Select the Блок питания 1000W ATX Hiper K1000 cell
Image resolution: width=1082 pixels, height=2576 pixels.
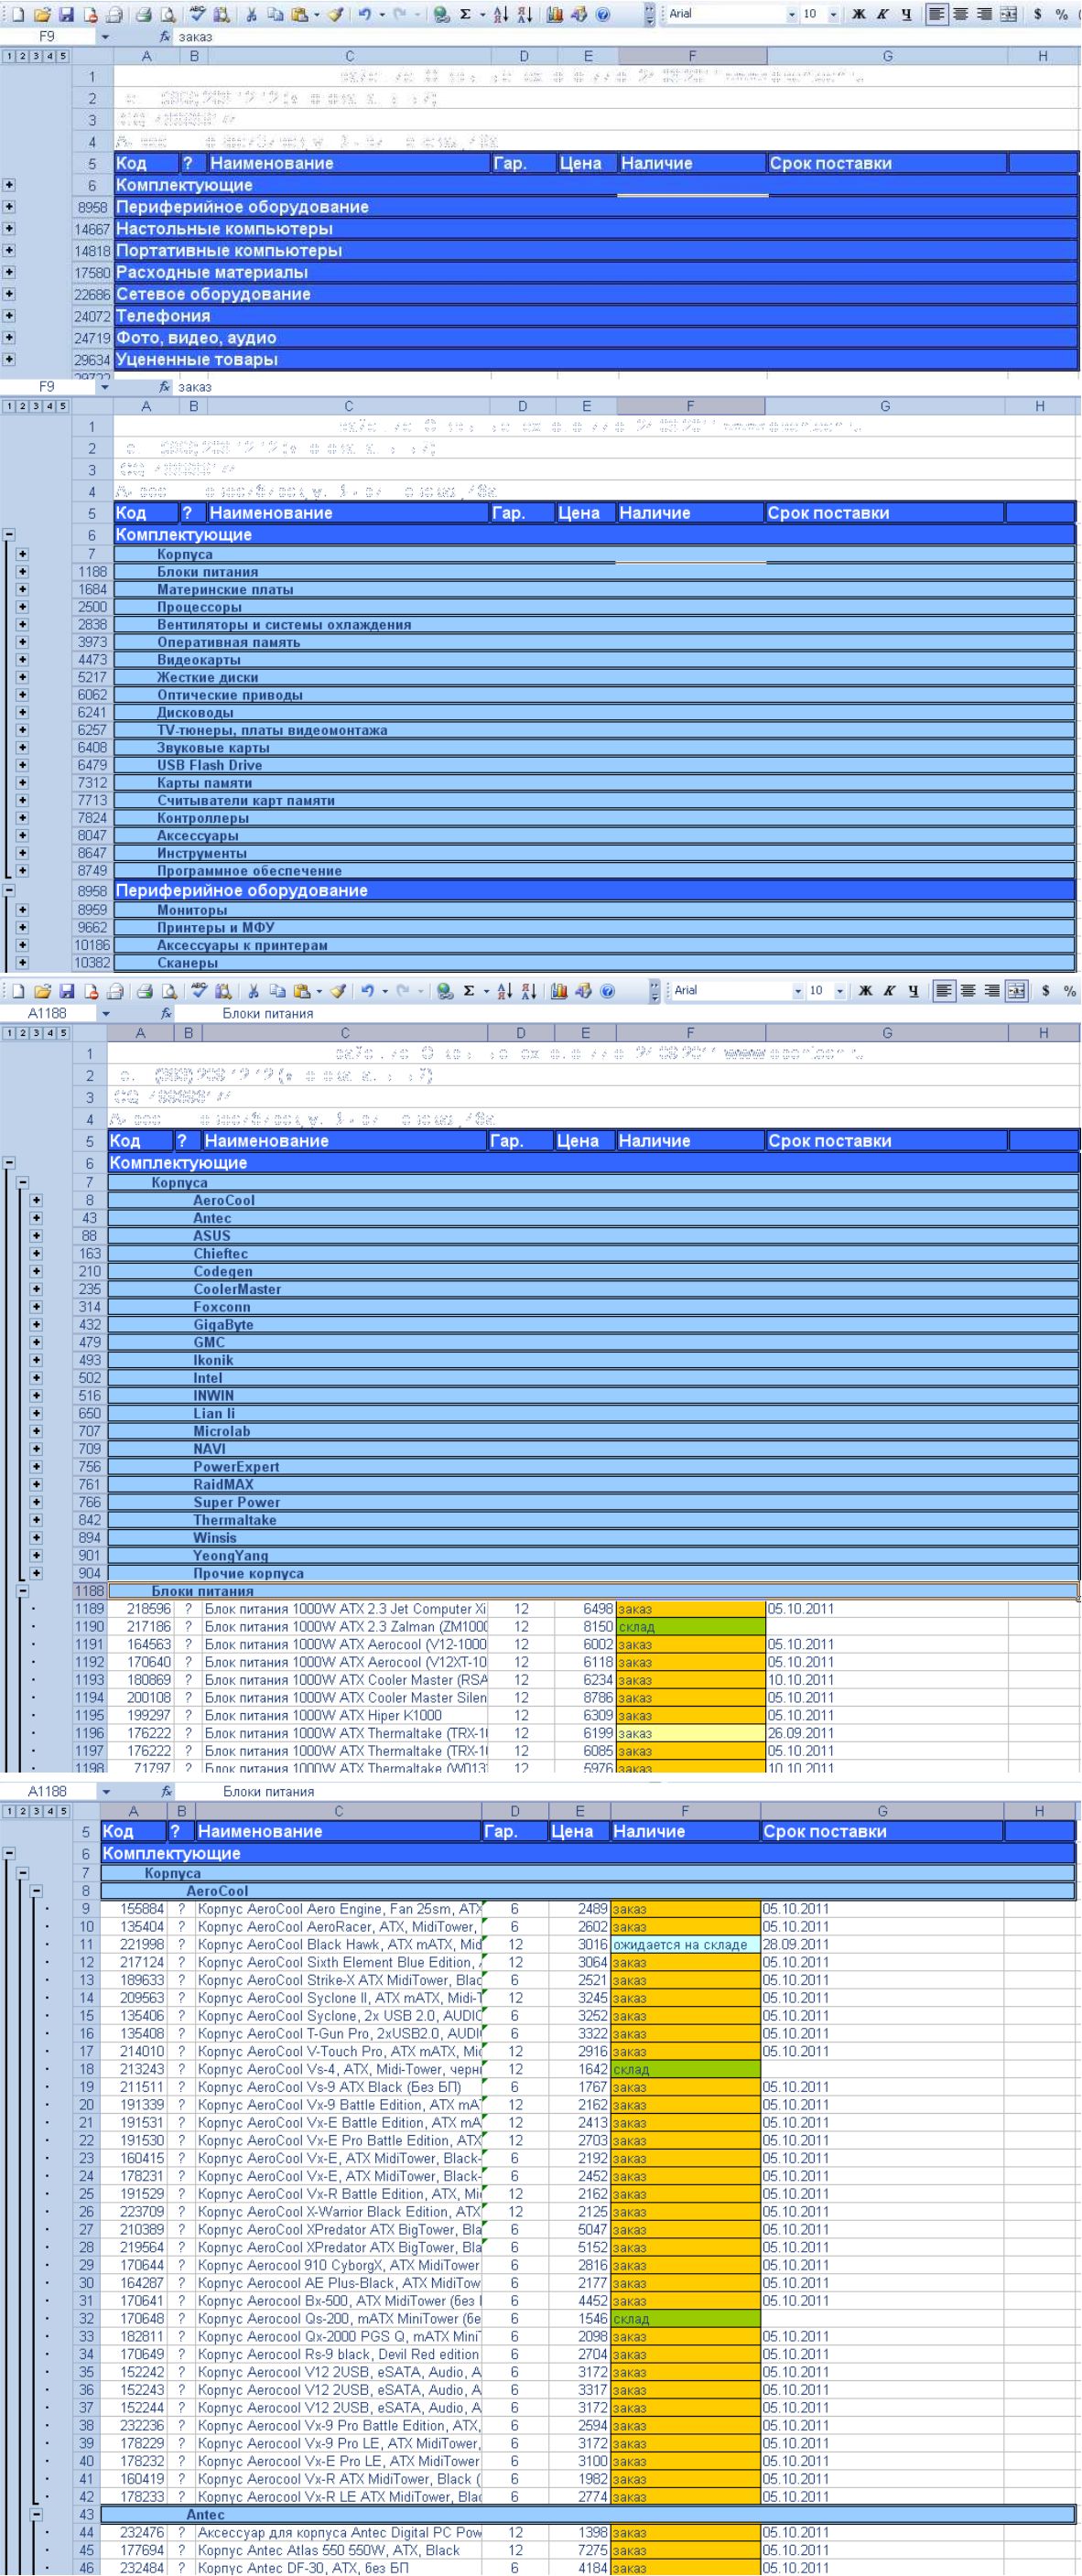[x=345, y=1715]
